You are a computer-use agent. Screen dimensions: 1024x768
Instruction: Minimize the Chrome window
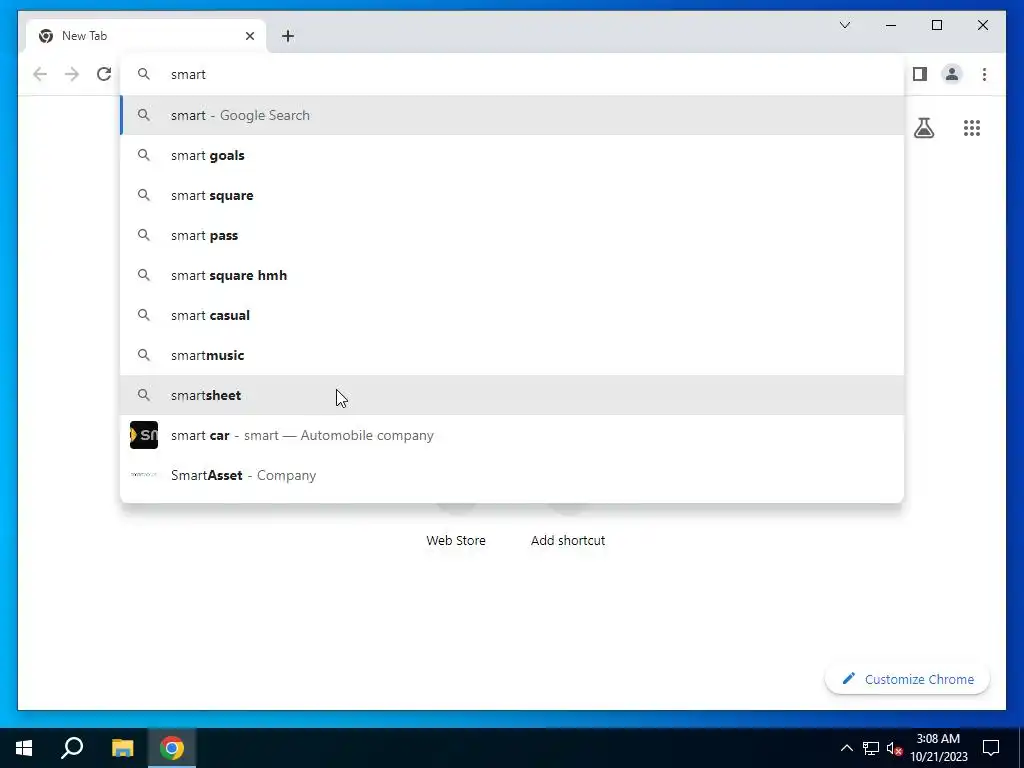point(890,25)
